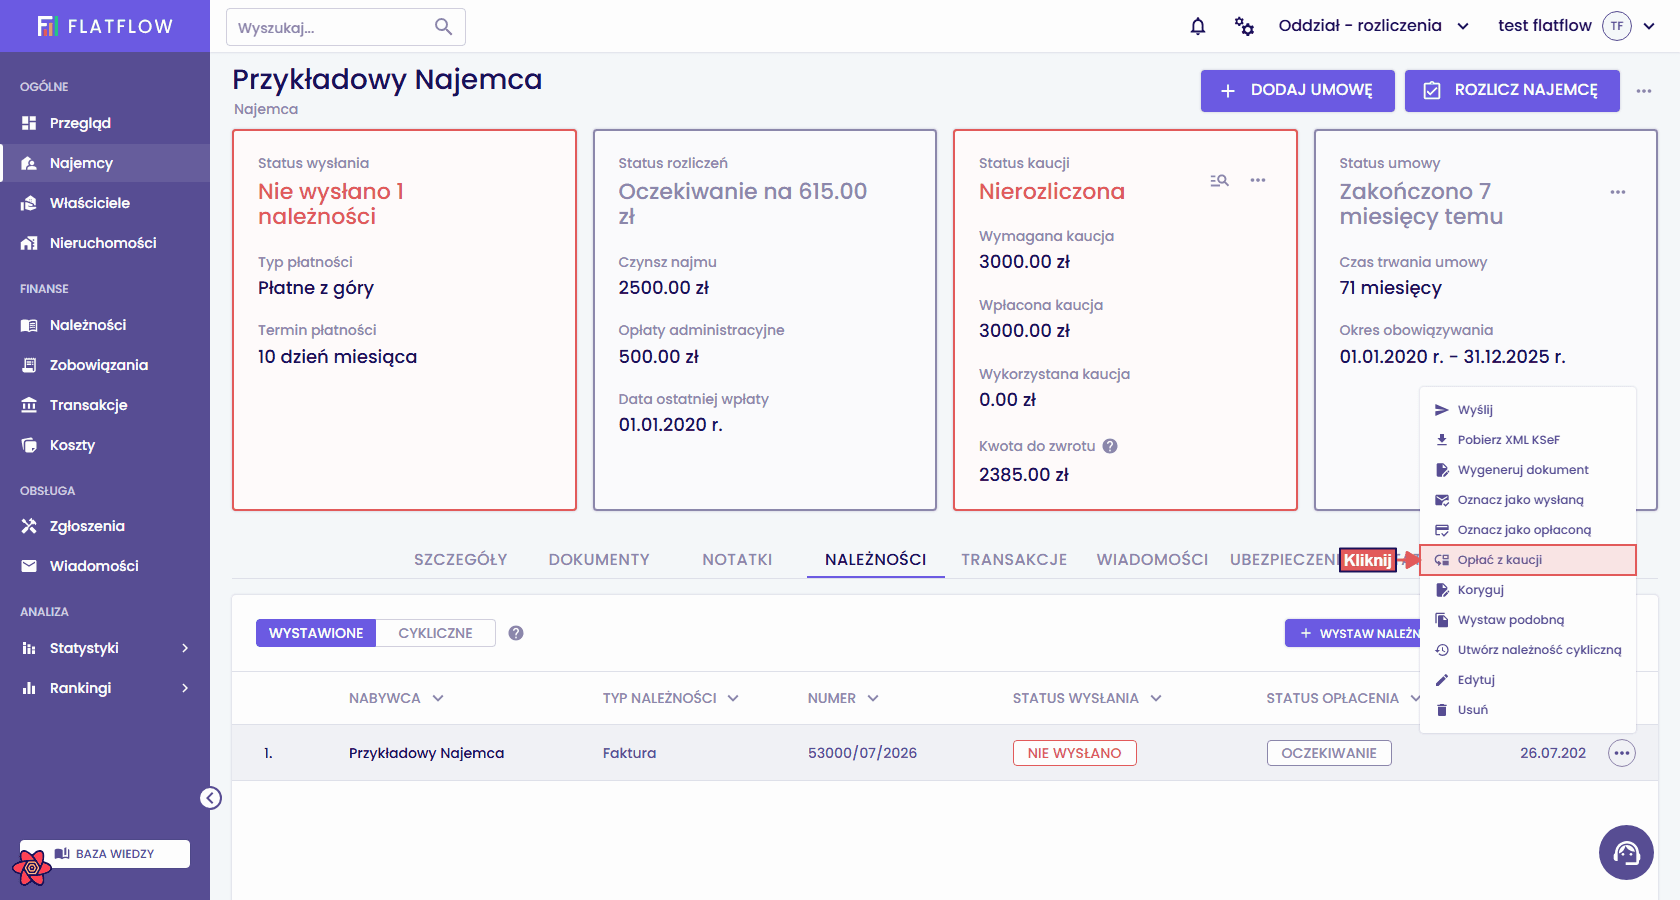Viewport: 1680px width, 900px height.
Task: Click Rozlicz najemcę button
Action: 1512,91
